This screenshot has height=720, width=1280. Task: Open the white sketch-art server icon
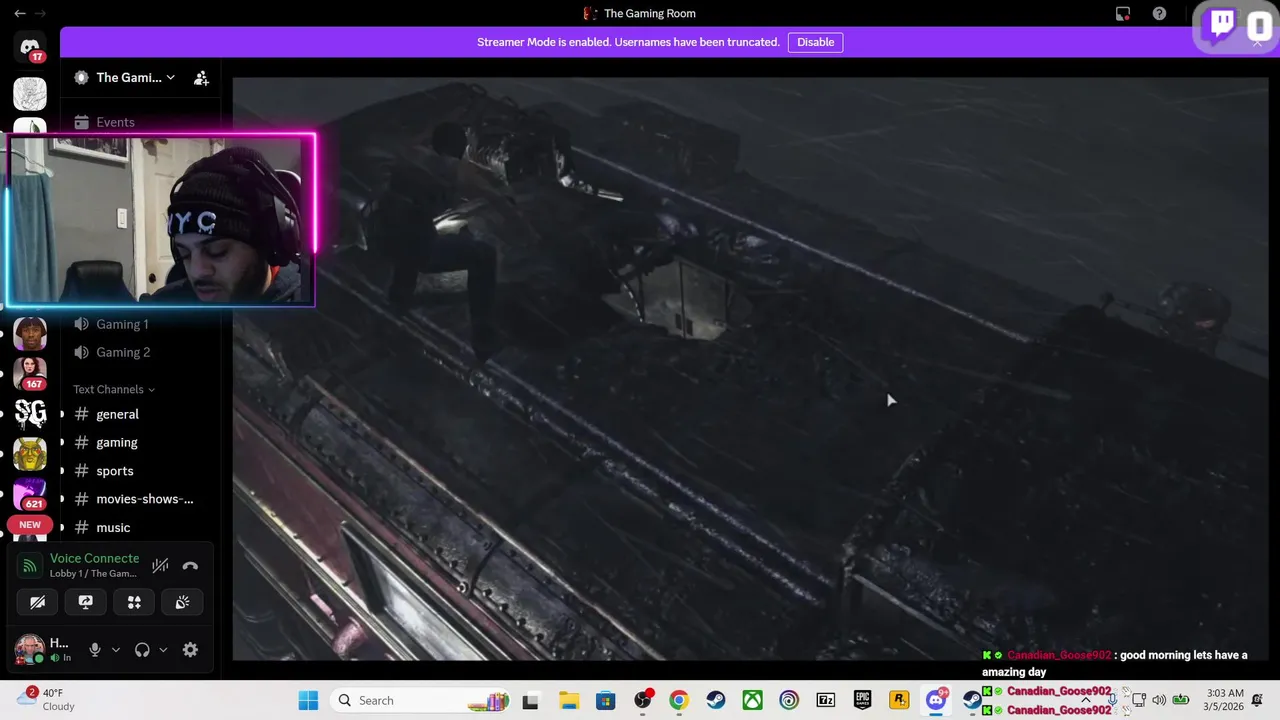pos(30,93)
